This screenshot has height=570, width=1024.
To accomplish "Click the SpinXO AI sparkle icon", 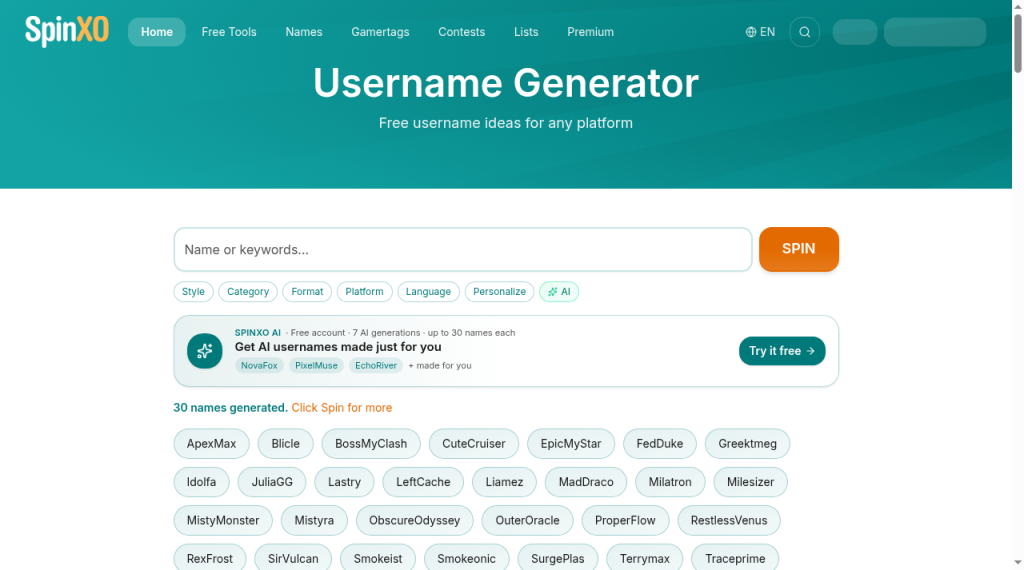I will pyautogui.click(x=204, y=351).
